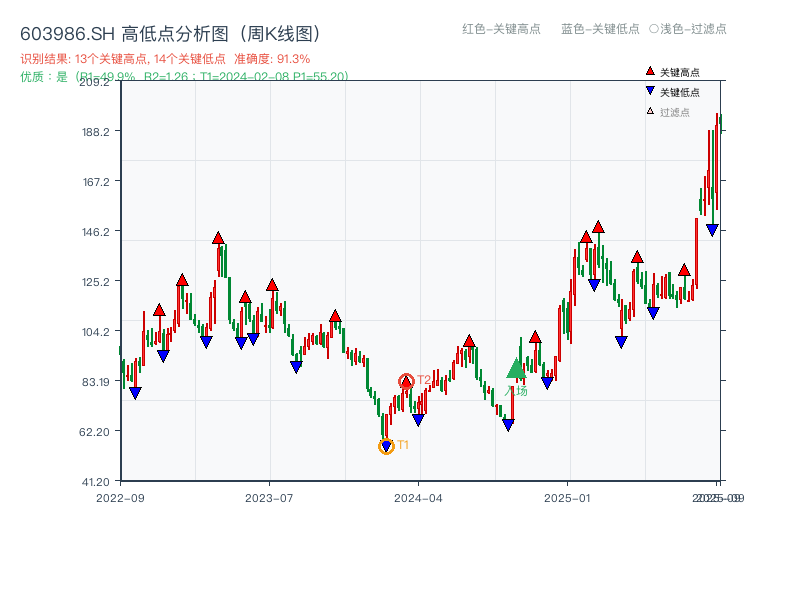This screenshot has height=600, width=800.
Task: Click the red-circled T2 high marker
Action: pos(407,380)
